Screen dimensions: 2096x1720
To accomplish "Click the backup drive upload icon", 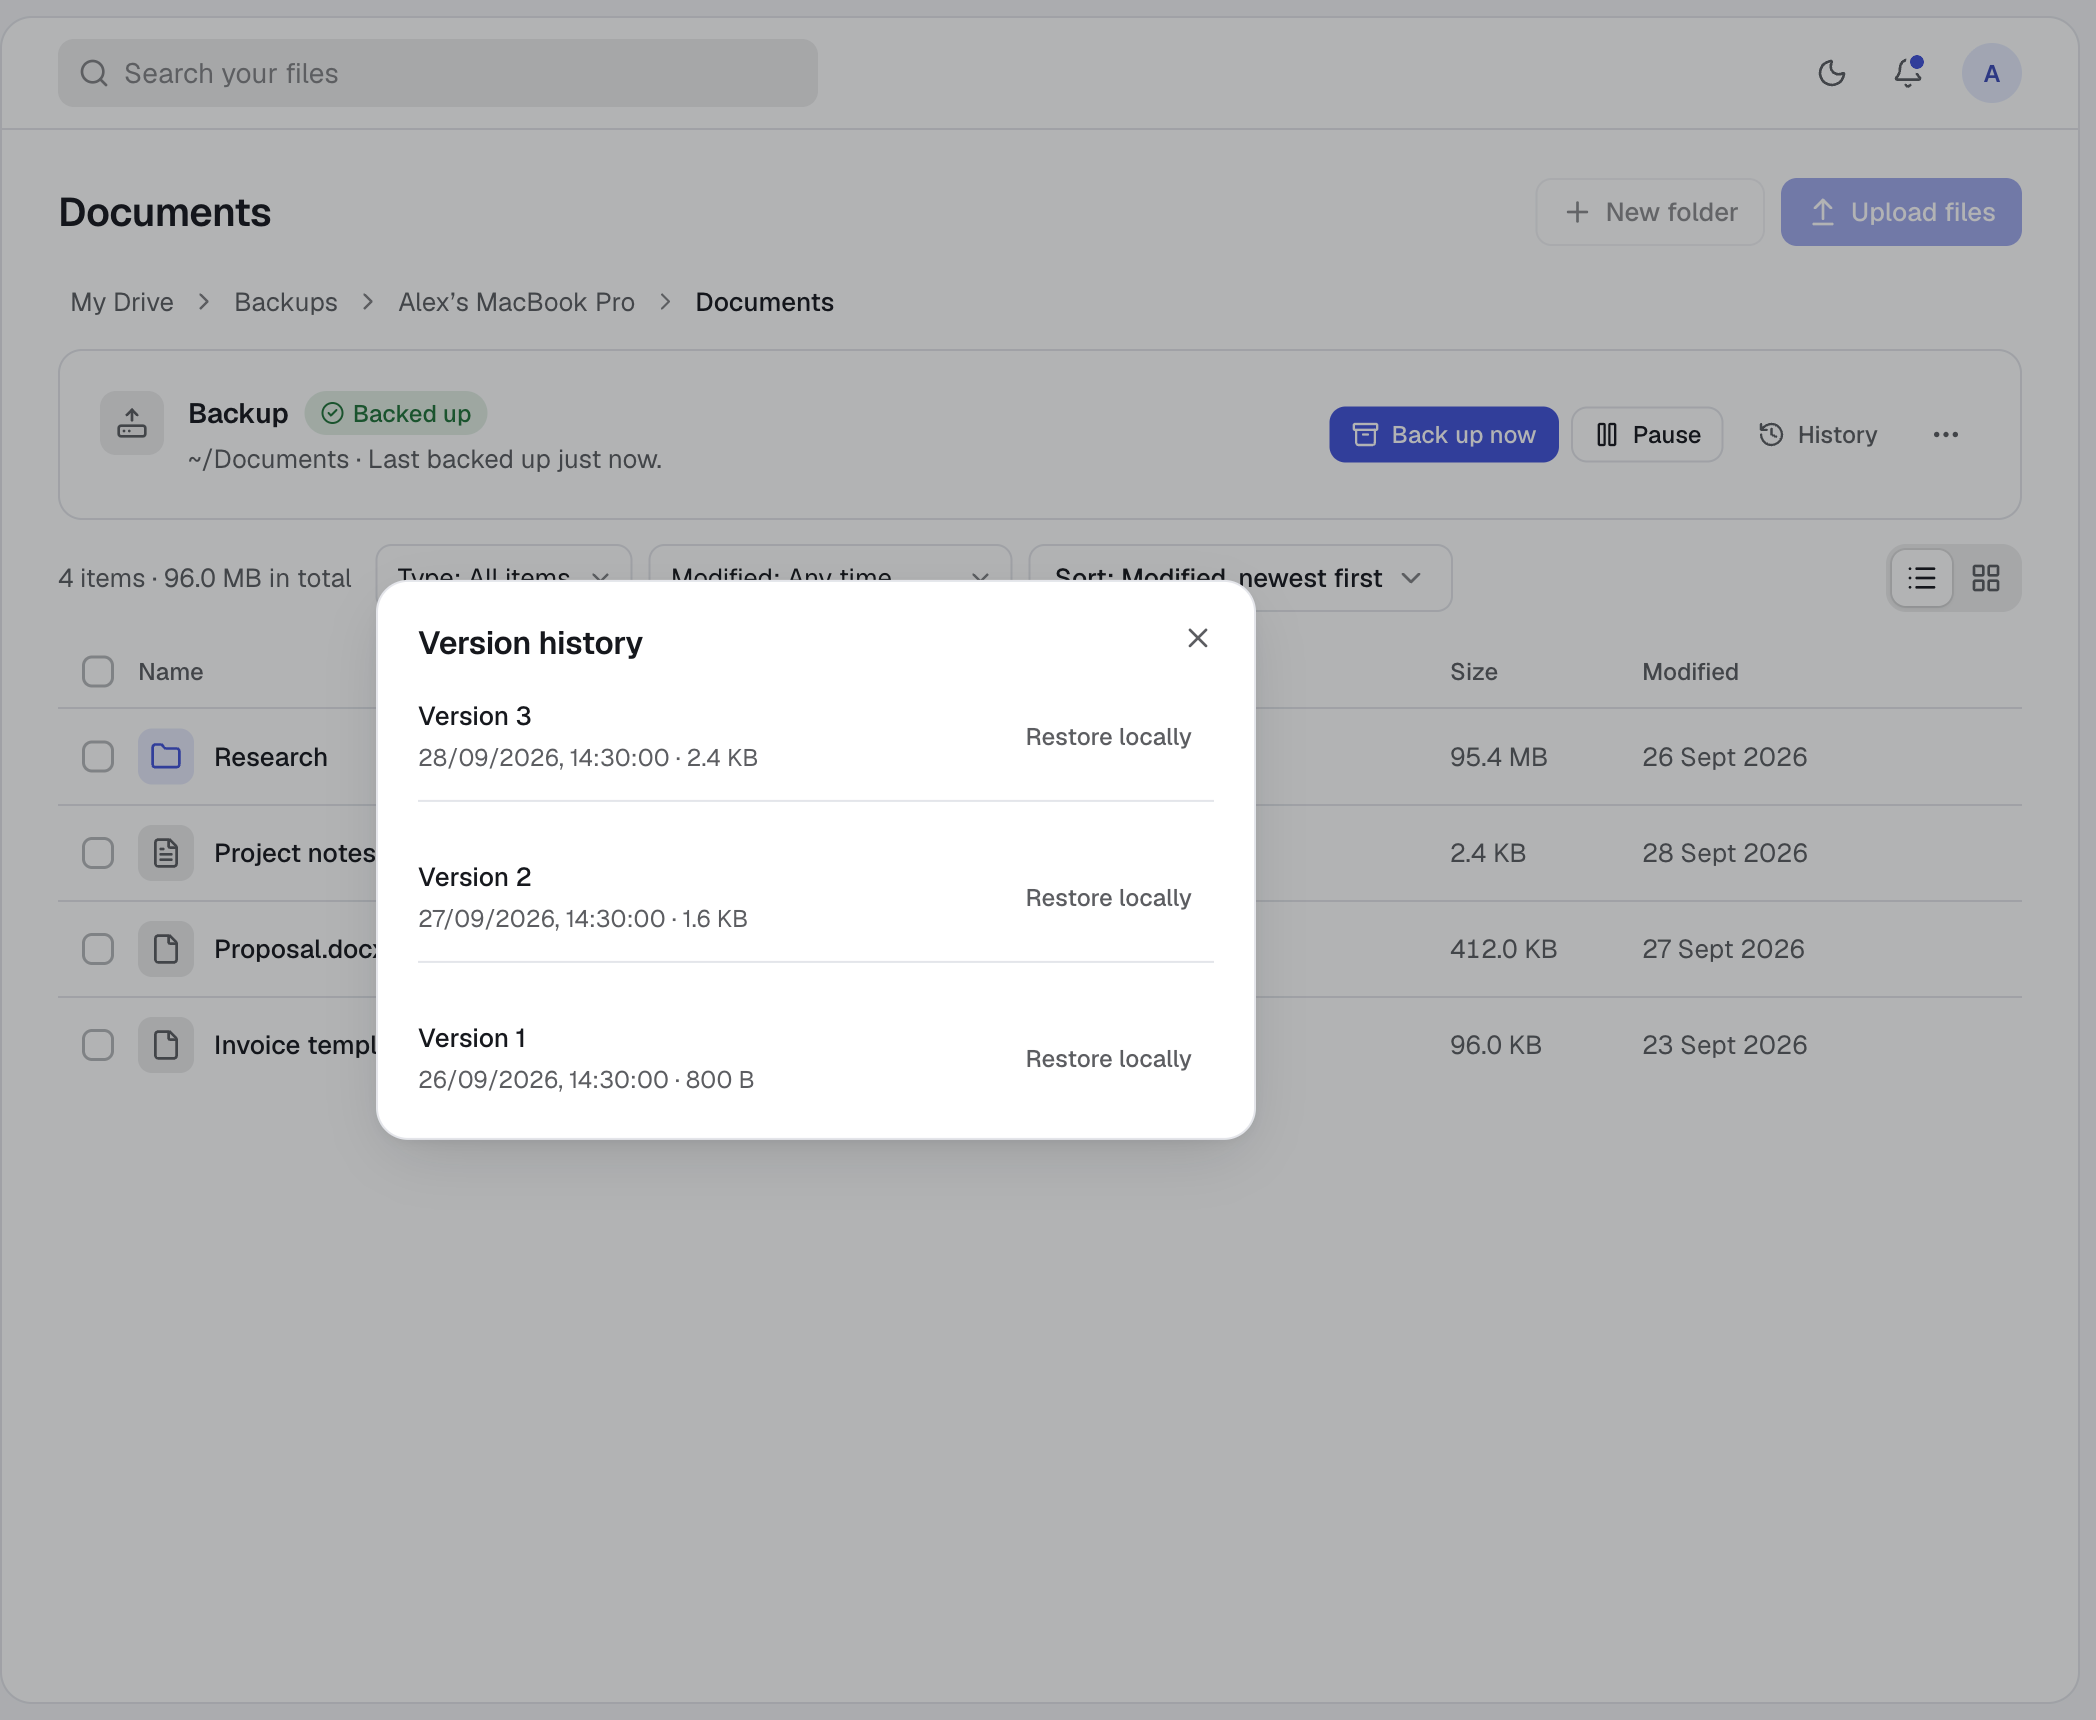I will (x=132, y=423).
